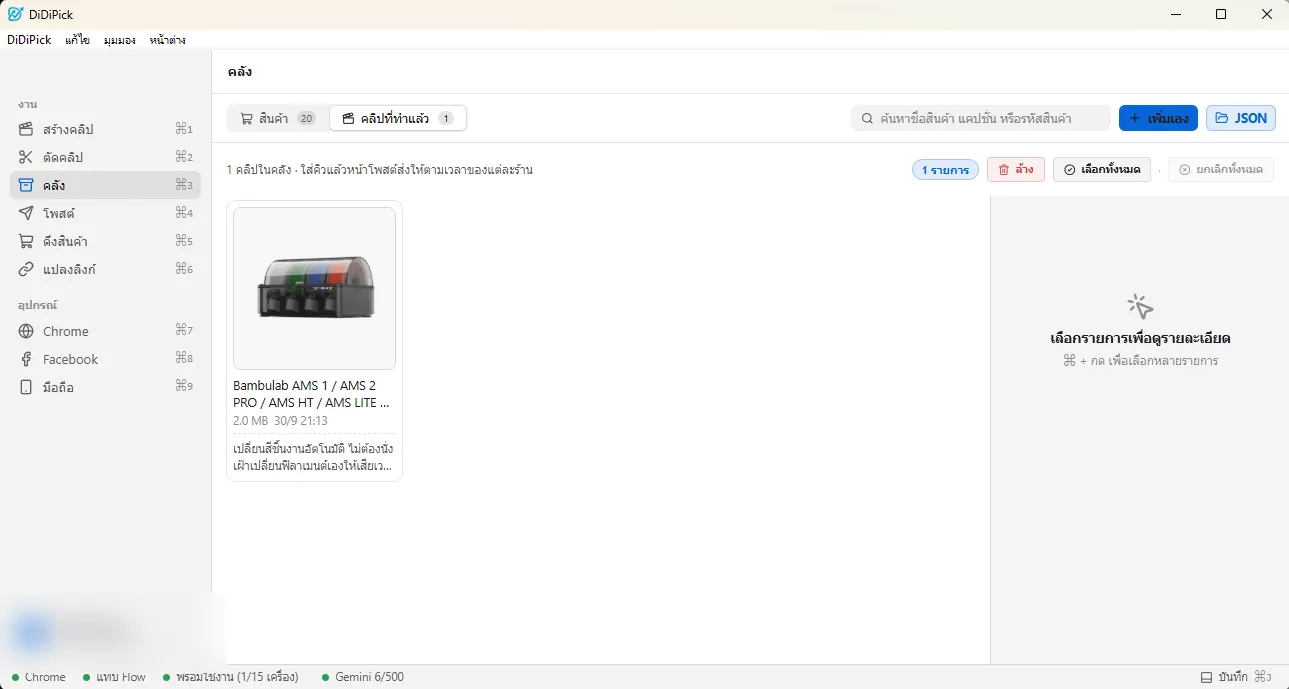The width and height of the screenshot is (1289, 689).
Task: Click the พร้อมใช้งาน (1/15 เครื่อง) status
Action: point(230,677)
